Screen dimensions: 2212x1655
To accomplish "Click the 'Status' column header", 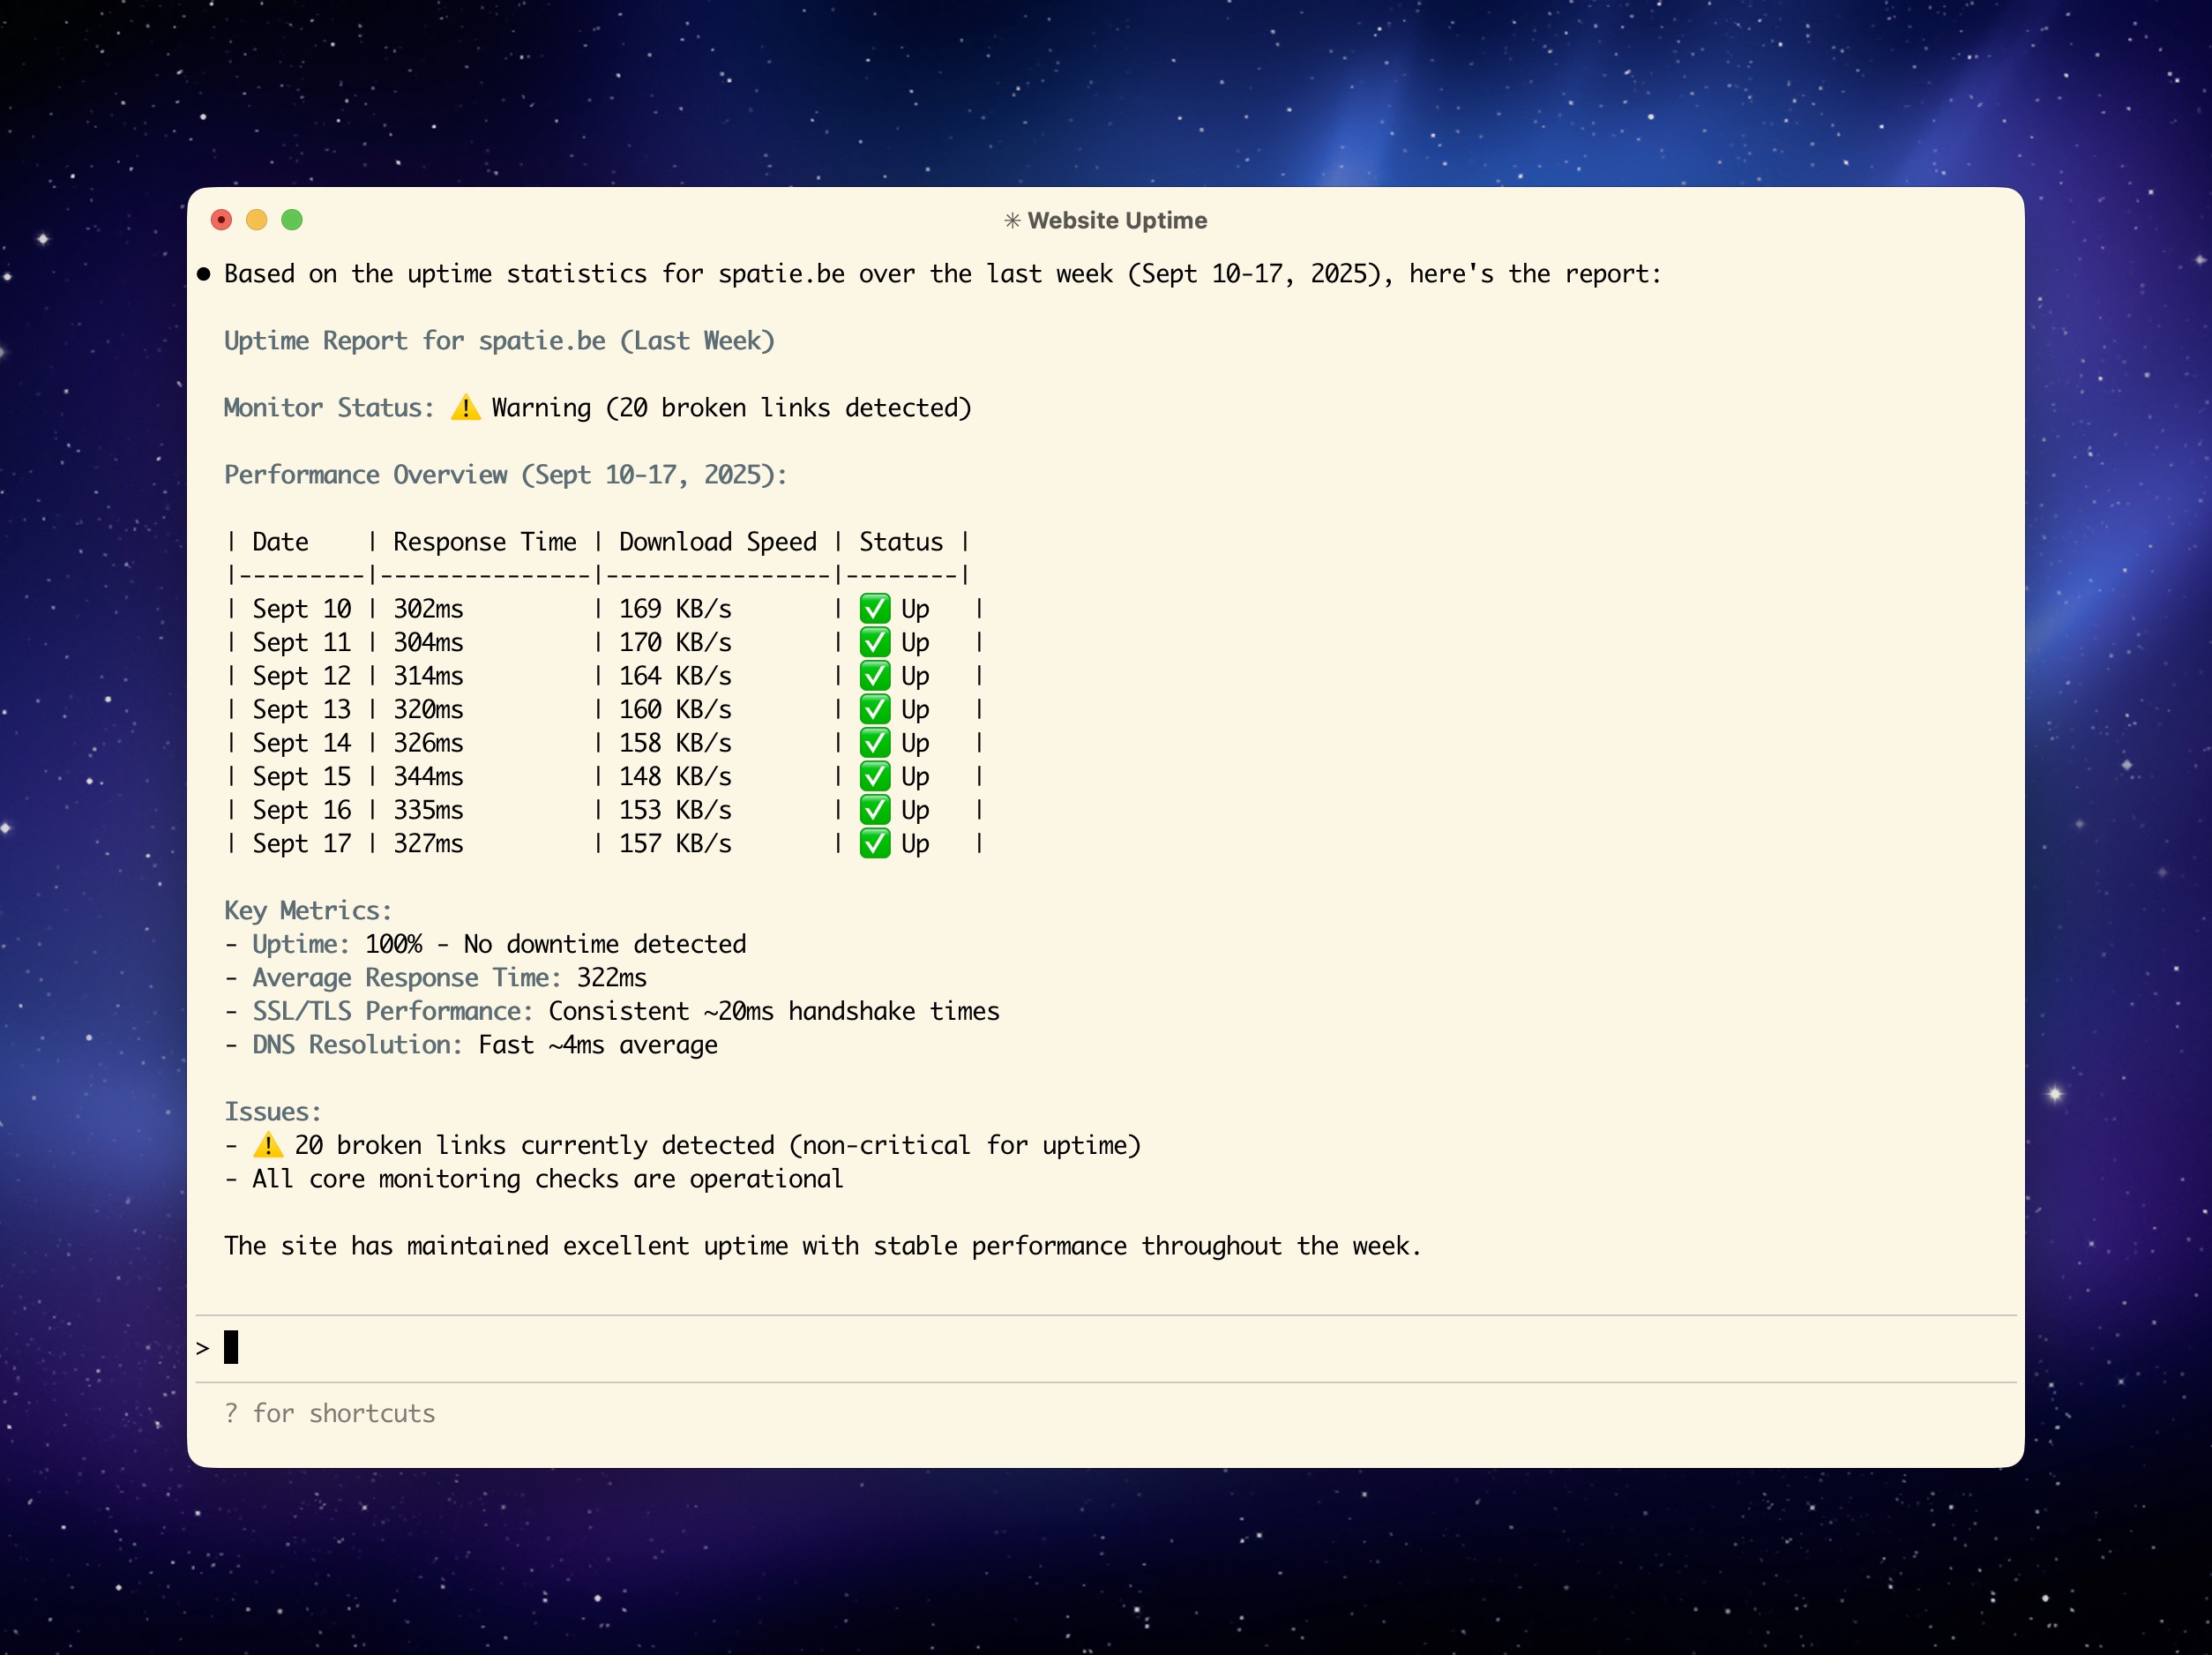I will (901, 542).
